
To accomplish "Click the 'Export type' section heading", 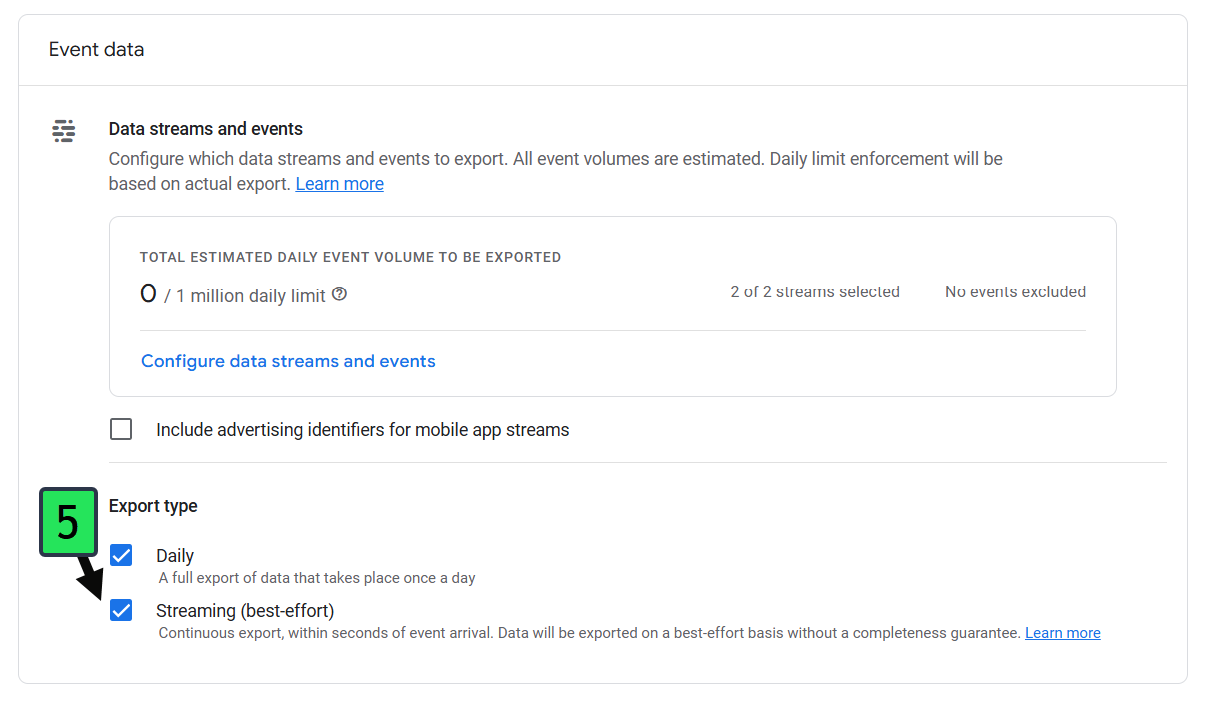I will (153, 506).
